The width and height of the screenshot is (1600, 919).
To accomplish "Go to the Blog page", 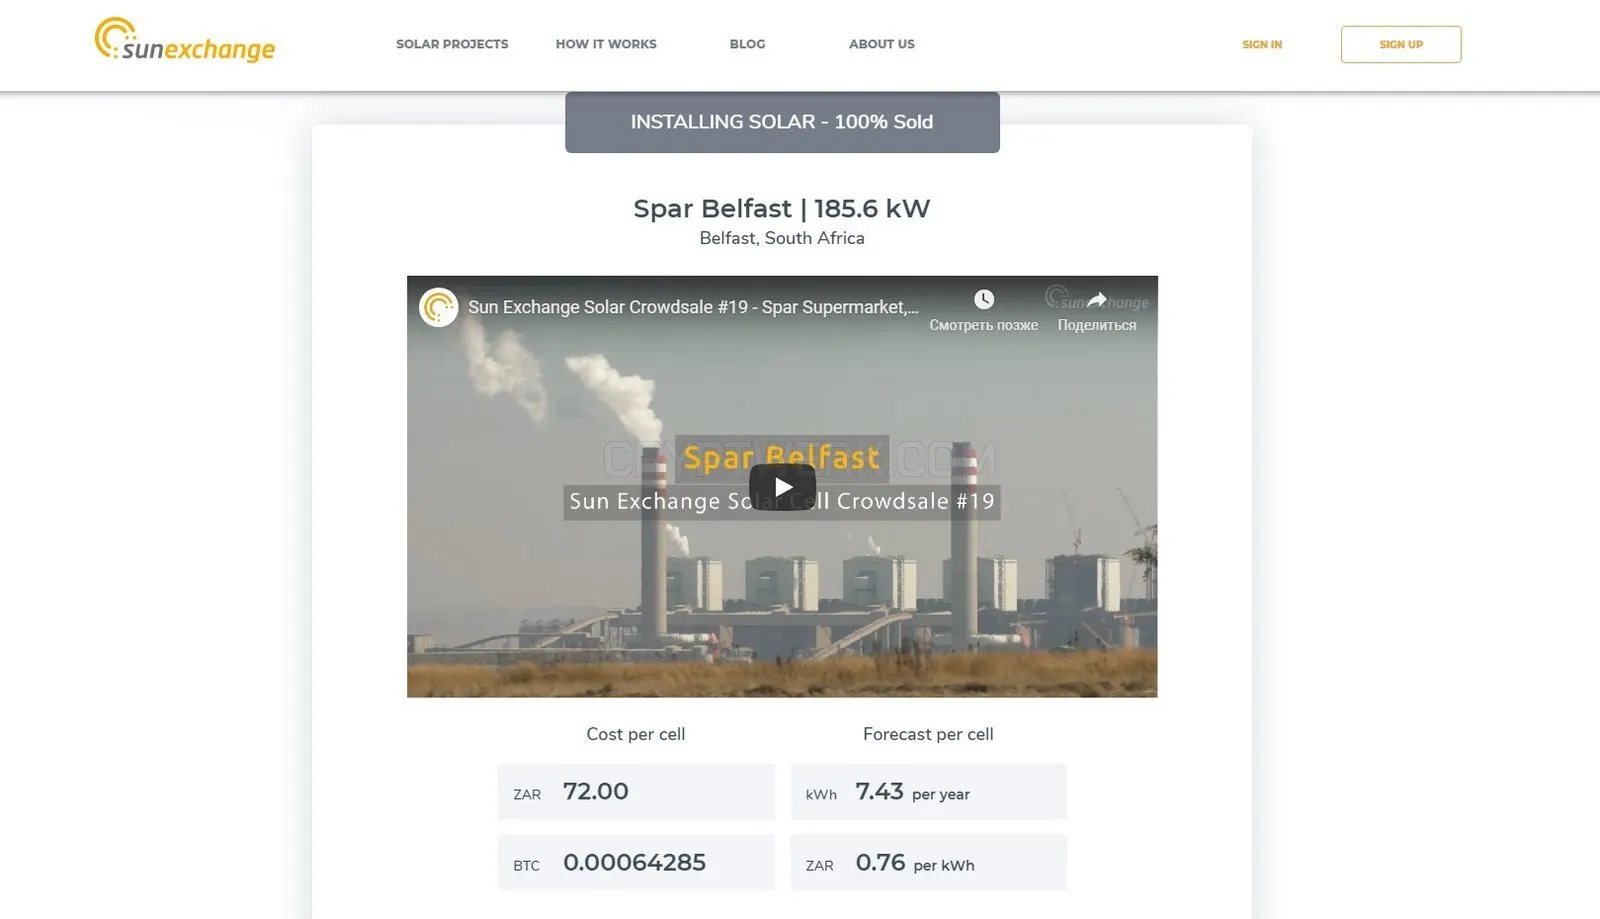I will tap(747, 44).
